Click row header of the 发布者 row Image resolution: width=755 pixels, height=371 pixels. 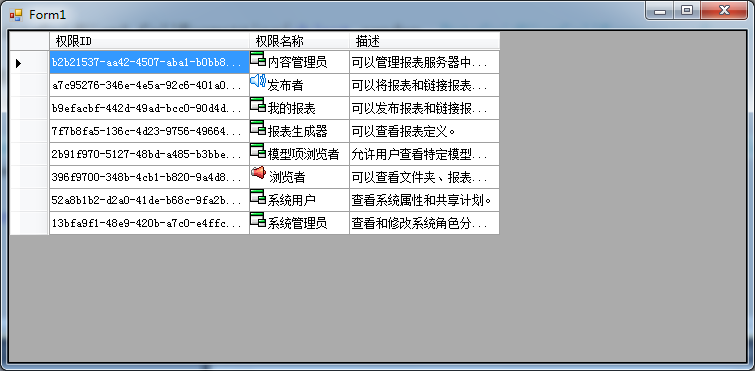(29, 85)
